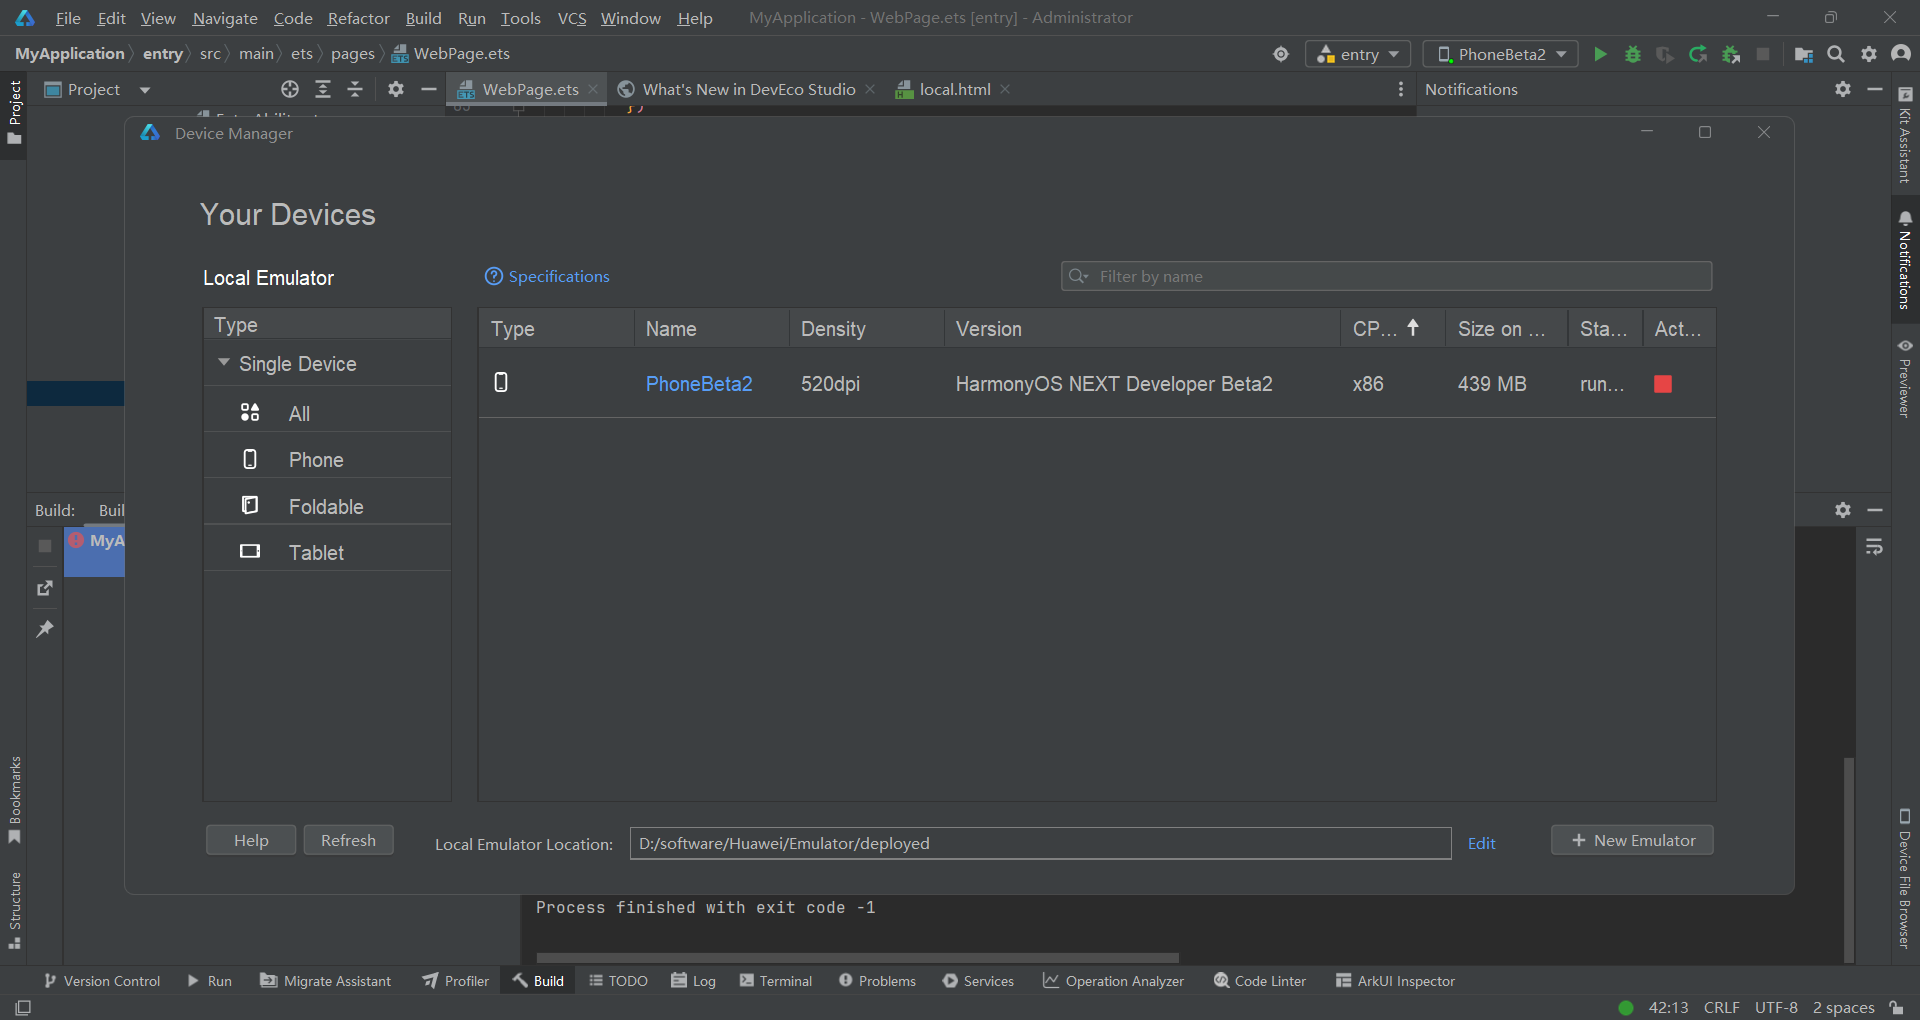Click Edit link for emulator location
The image size is (1920, 1020).
1481,843
